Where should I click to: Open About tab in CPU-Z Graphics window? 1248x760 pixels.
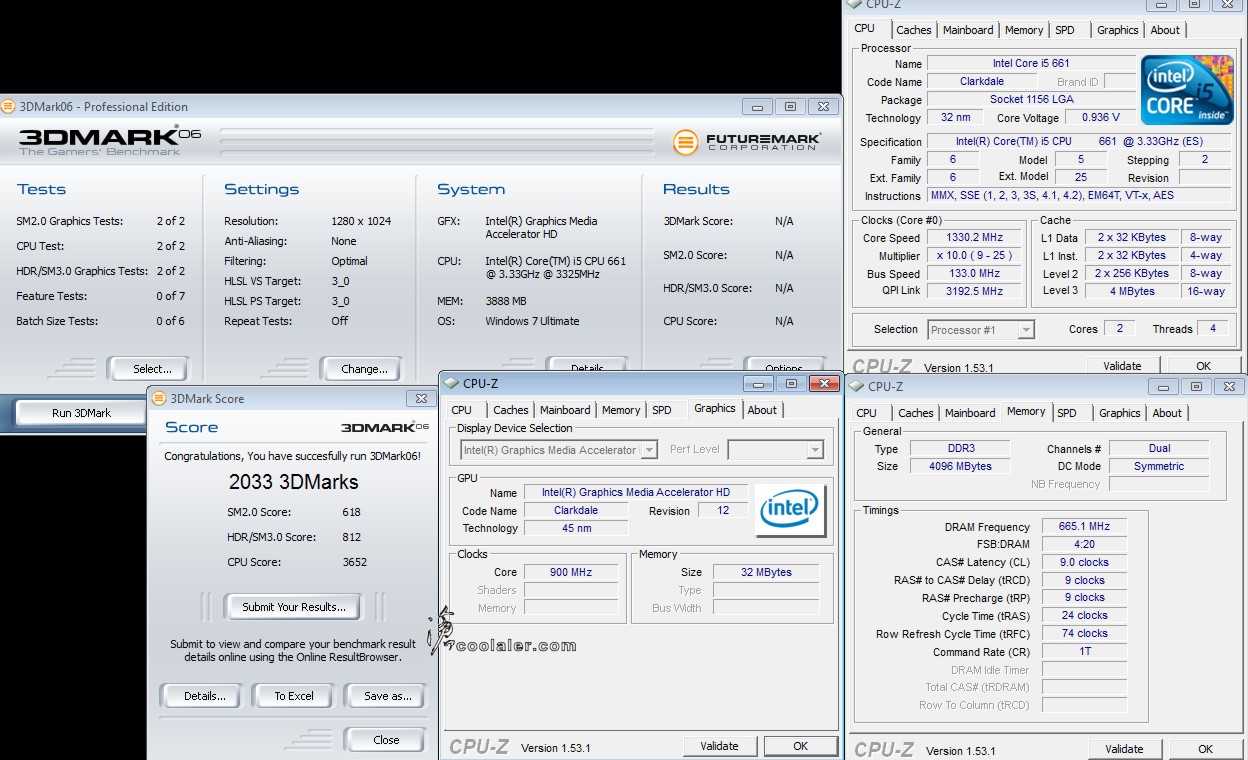coord(762,410)
